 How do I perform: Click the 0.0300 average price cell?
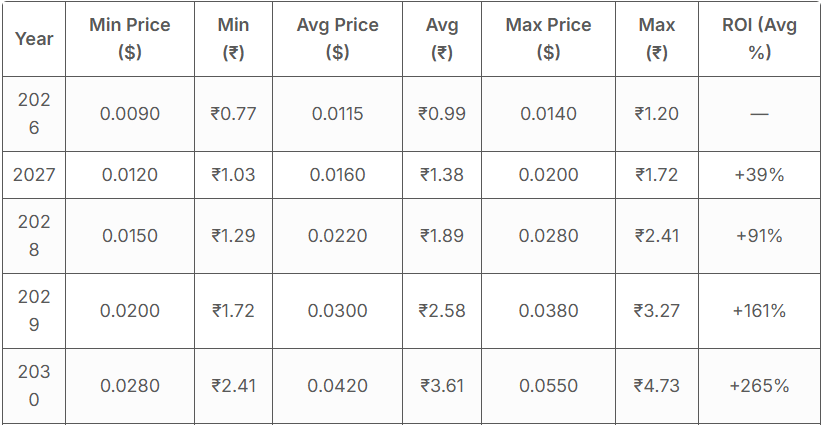tap(337, 311)
